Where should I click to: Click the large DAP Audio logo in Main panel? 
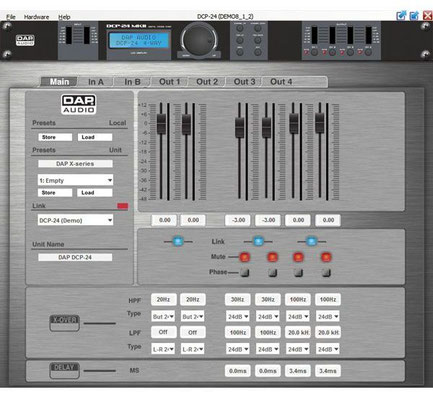click(79, 104)
